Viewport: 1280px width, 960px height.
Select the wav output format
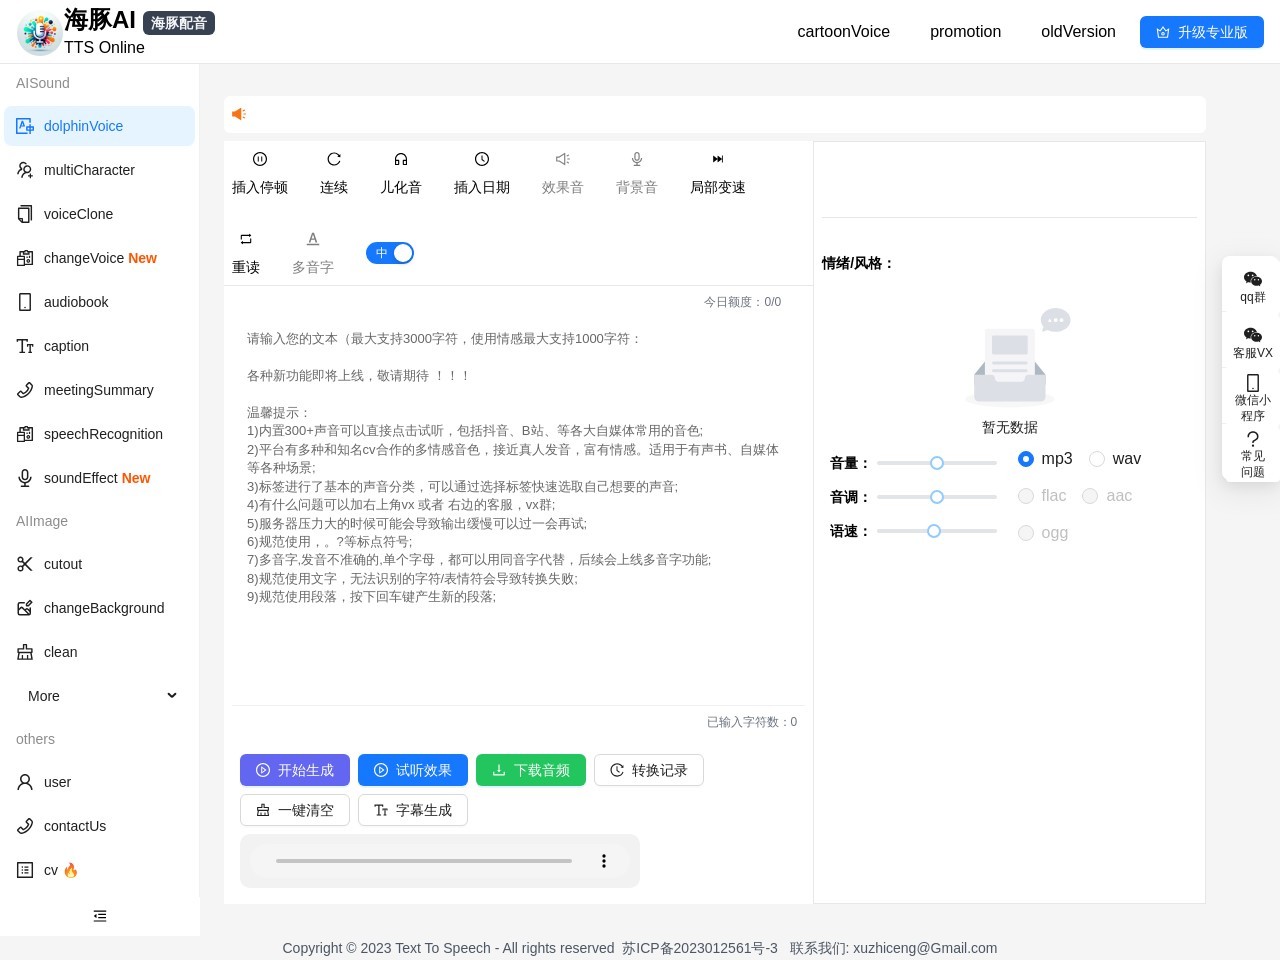pos(1097,458)
